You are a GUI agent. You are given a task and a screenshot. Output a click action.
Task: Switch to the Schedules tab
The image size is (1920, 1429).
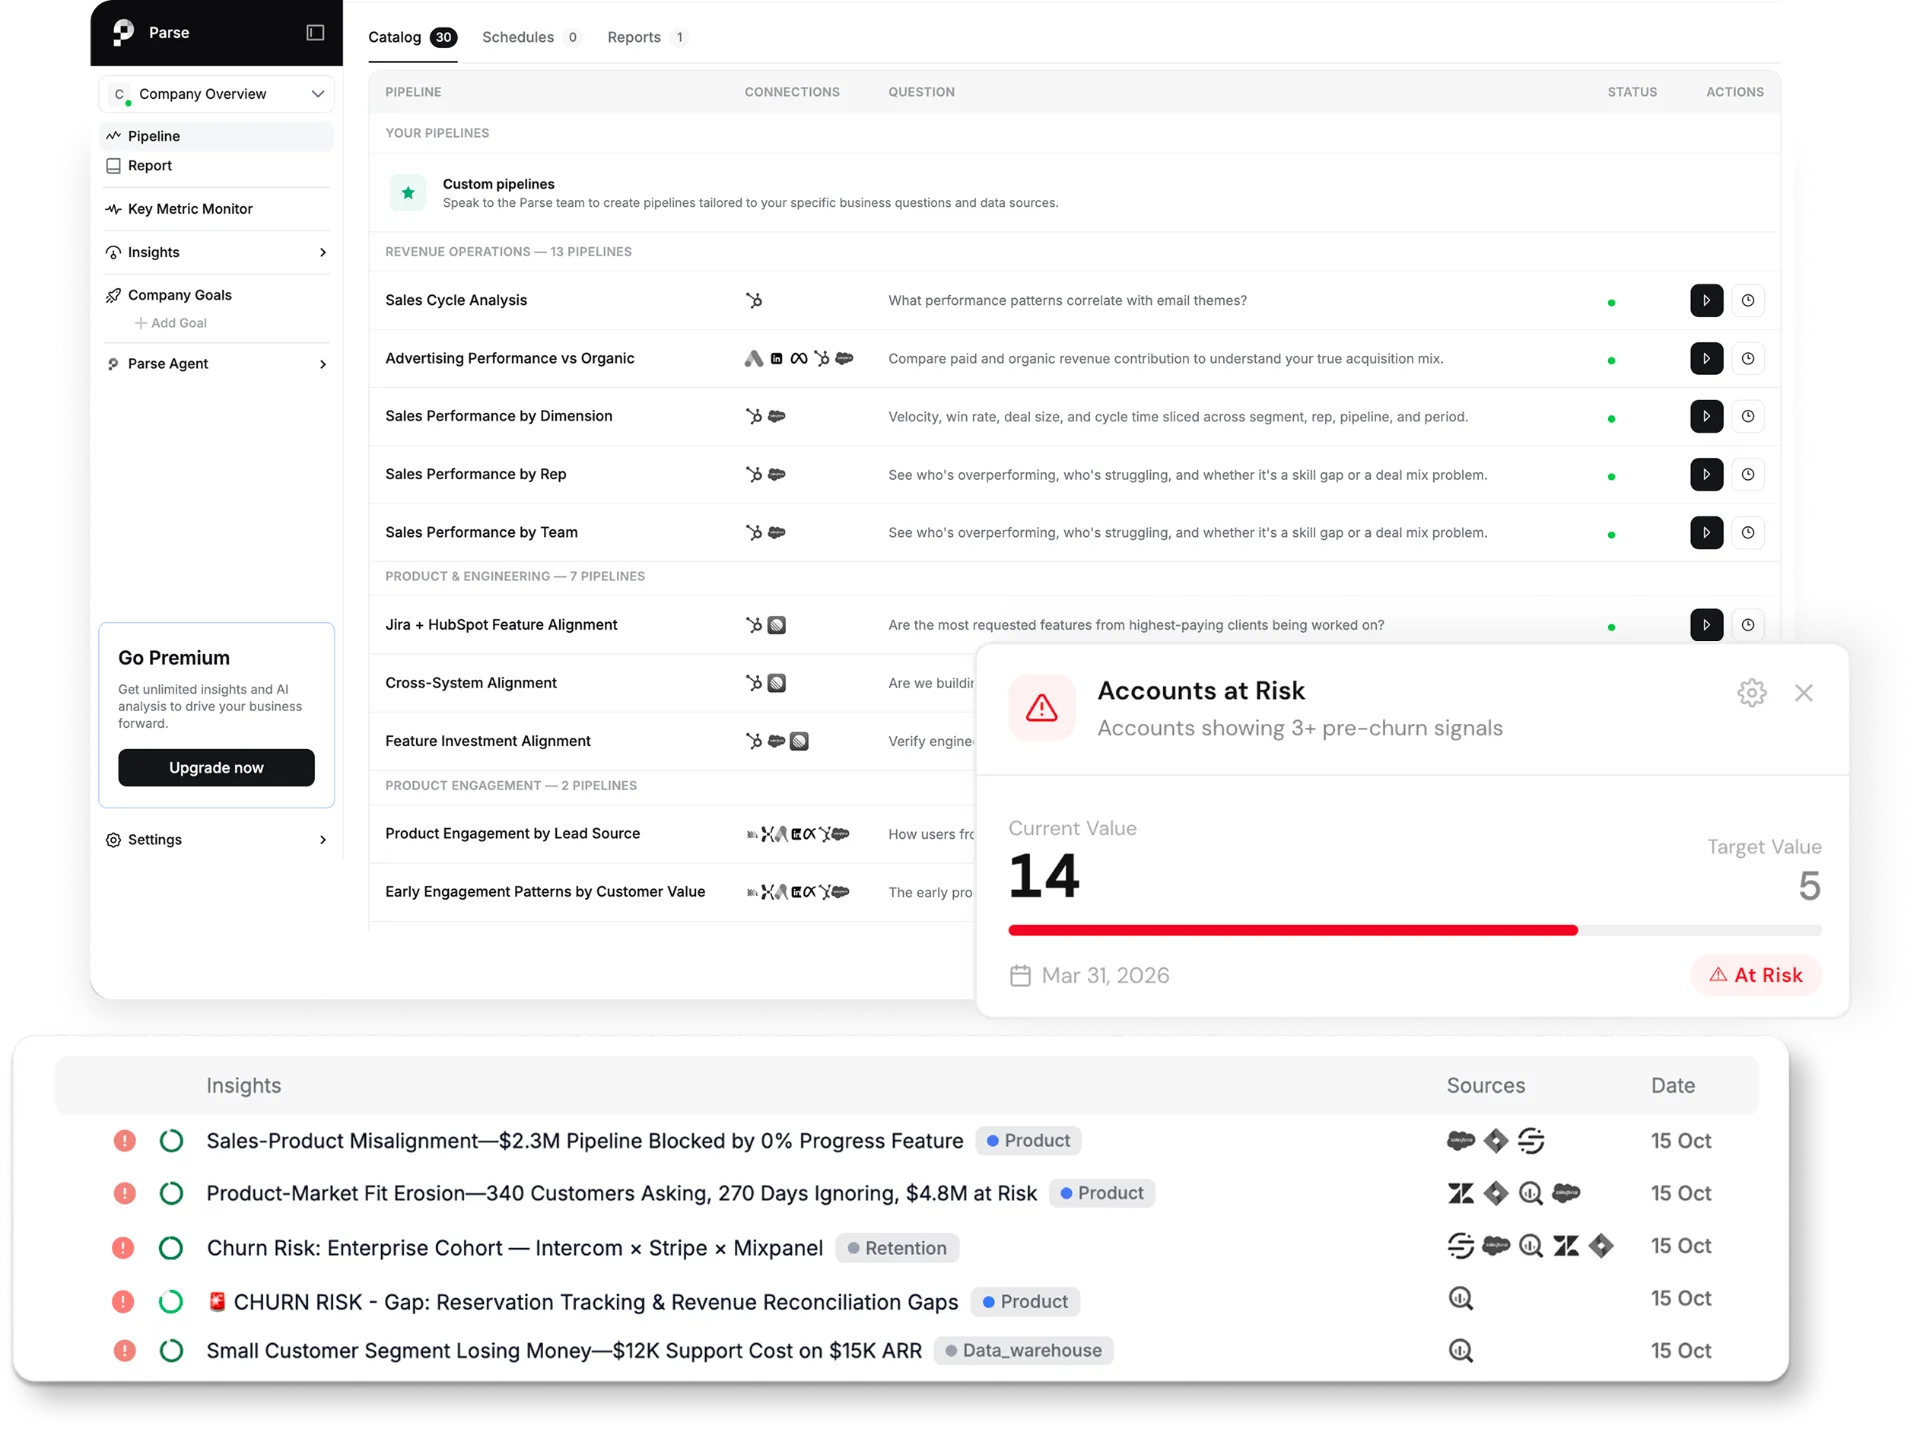coord(519,37)
